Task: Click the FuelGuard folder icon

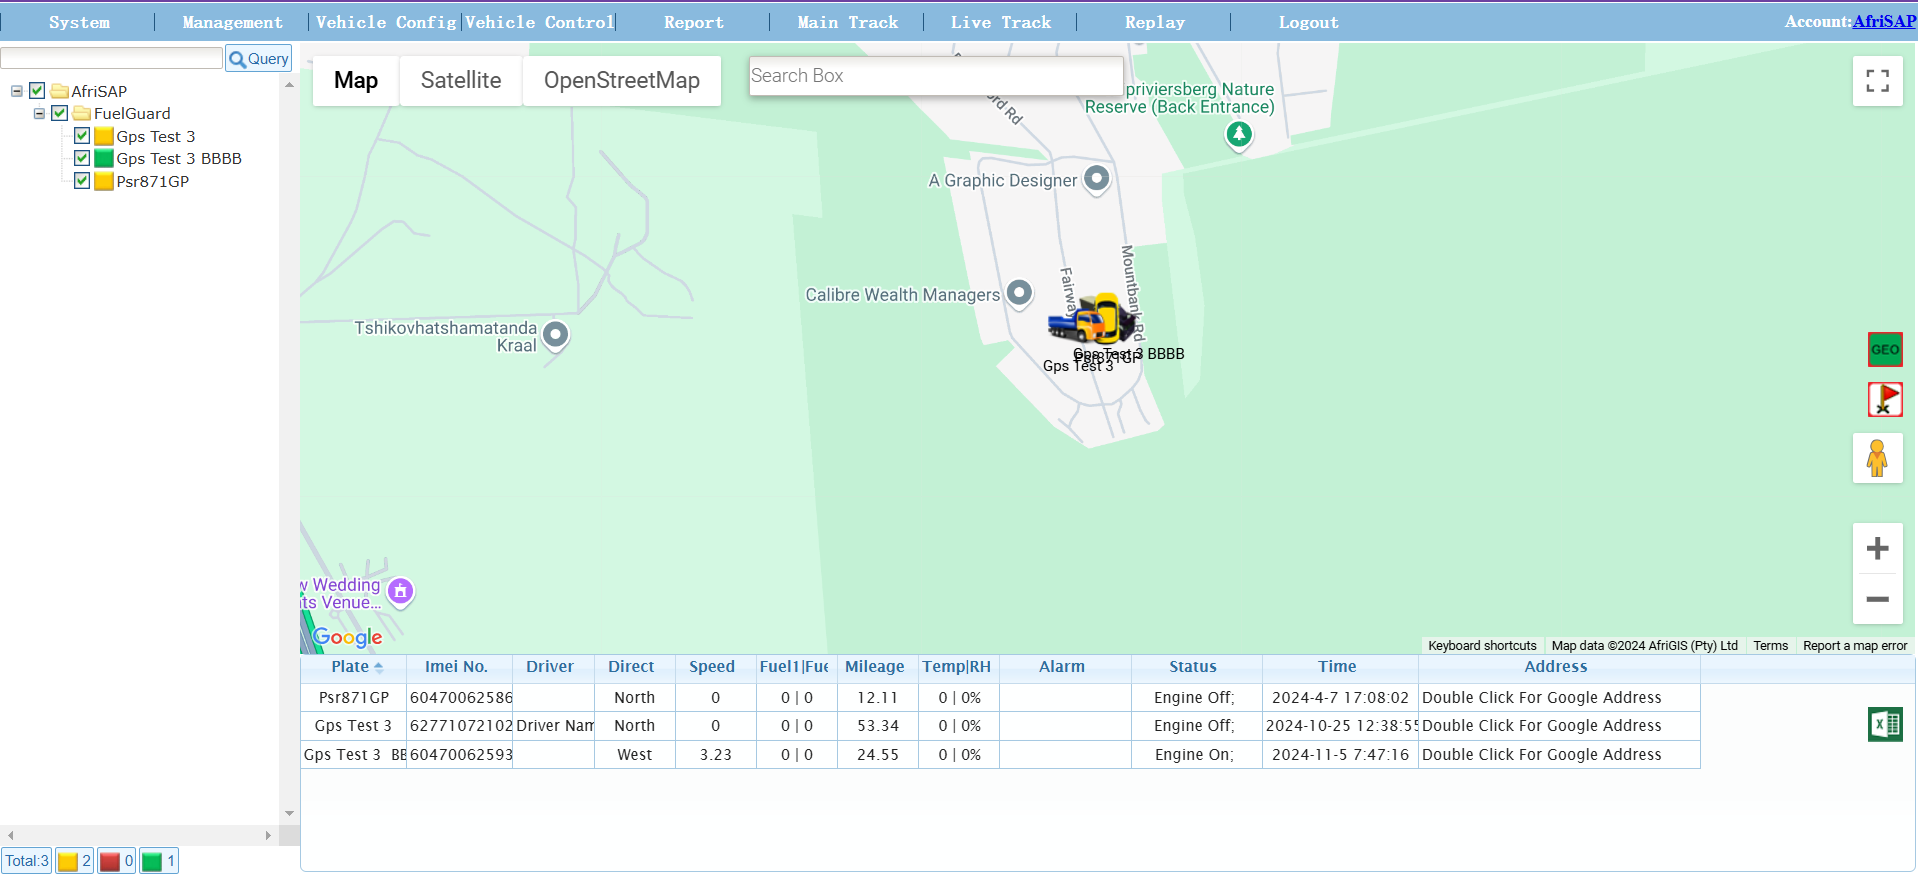Action: pyautogui.click(x=82, y=113)
